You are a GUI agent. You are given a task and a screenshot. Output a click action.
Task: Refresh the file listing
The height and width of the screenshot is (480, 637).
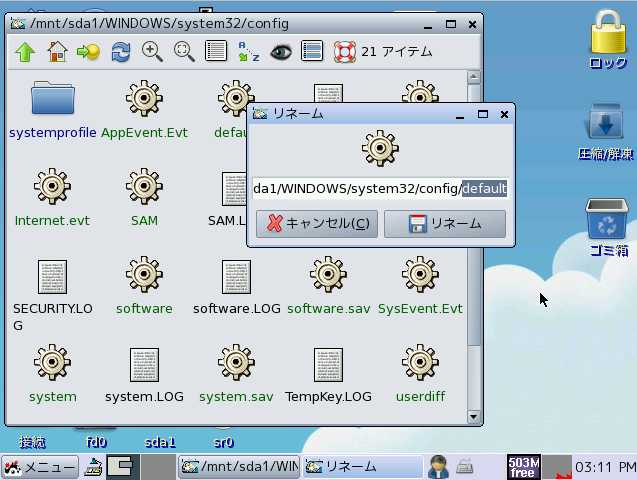tap(121, 51)
